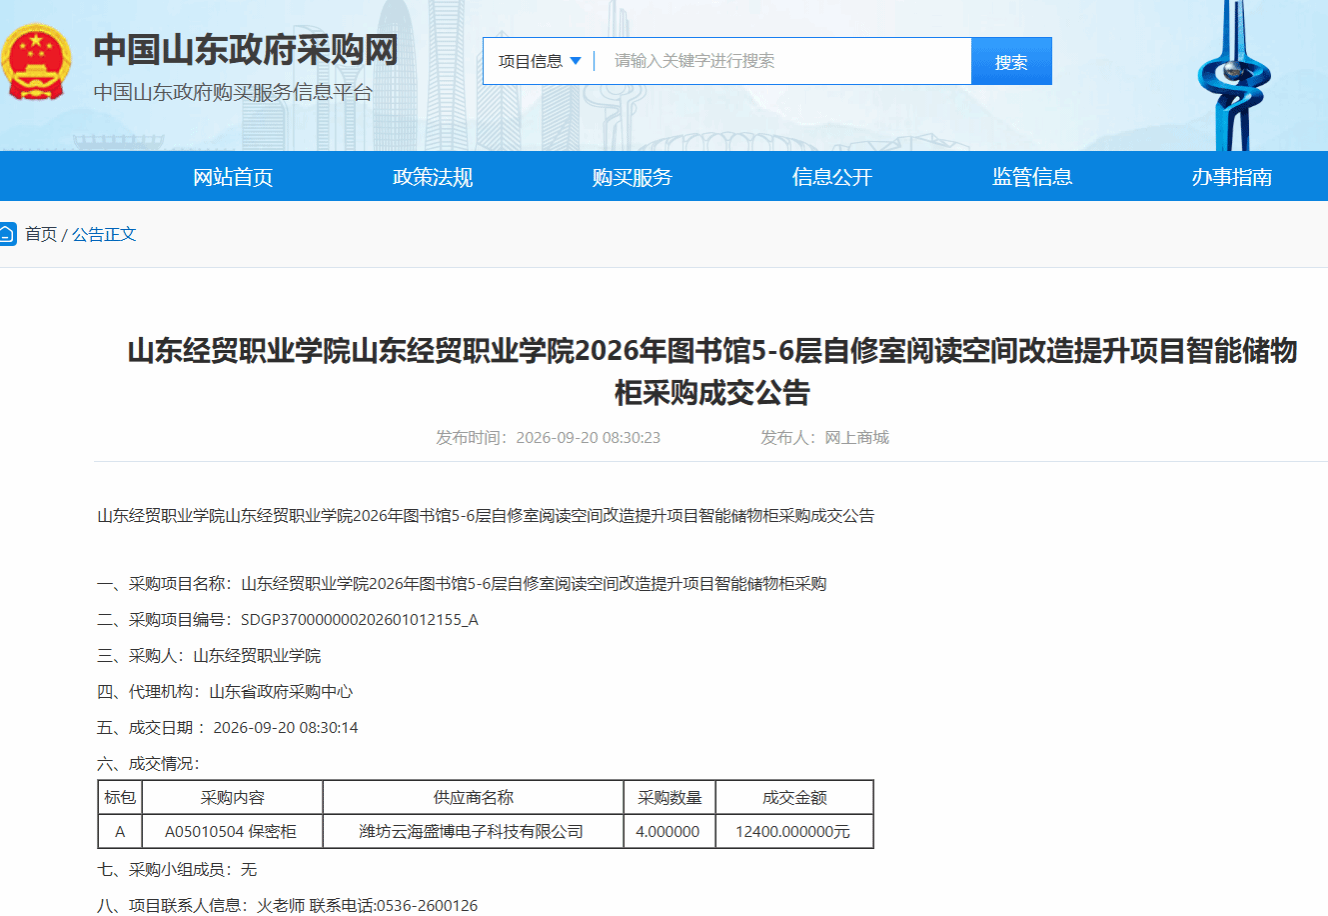Image resolution: width=1328 pixels, height=916 pixels.
Task: Click the national emblem logo icon
Action: coord(35,63)
